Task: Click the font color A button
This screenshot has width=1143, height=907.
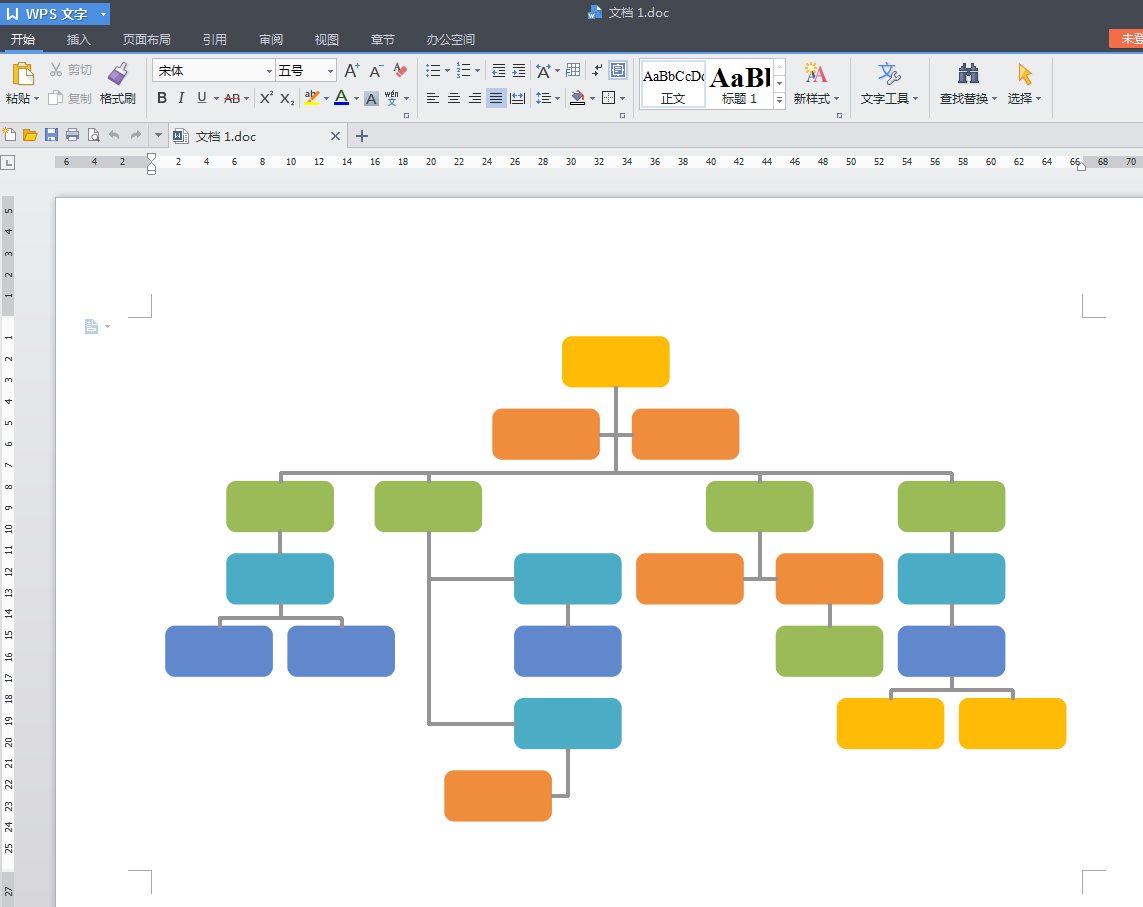Action: 341,98
